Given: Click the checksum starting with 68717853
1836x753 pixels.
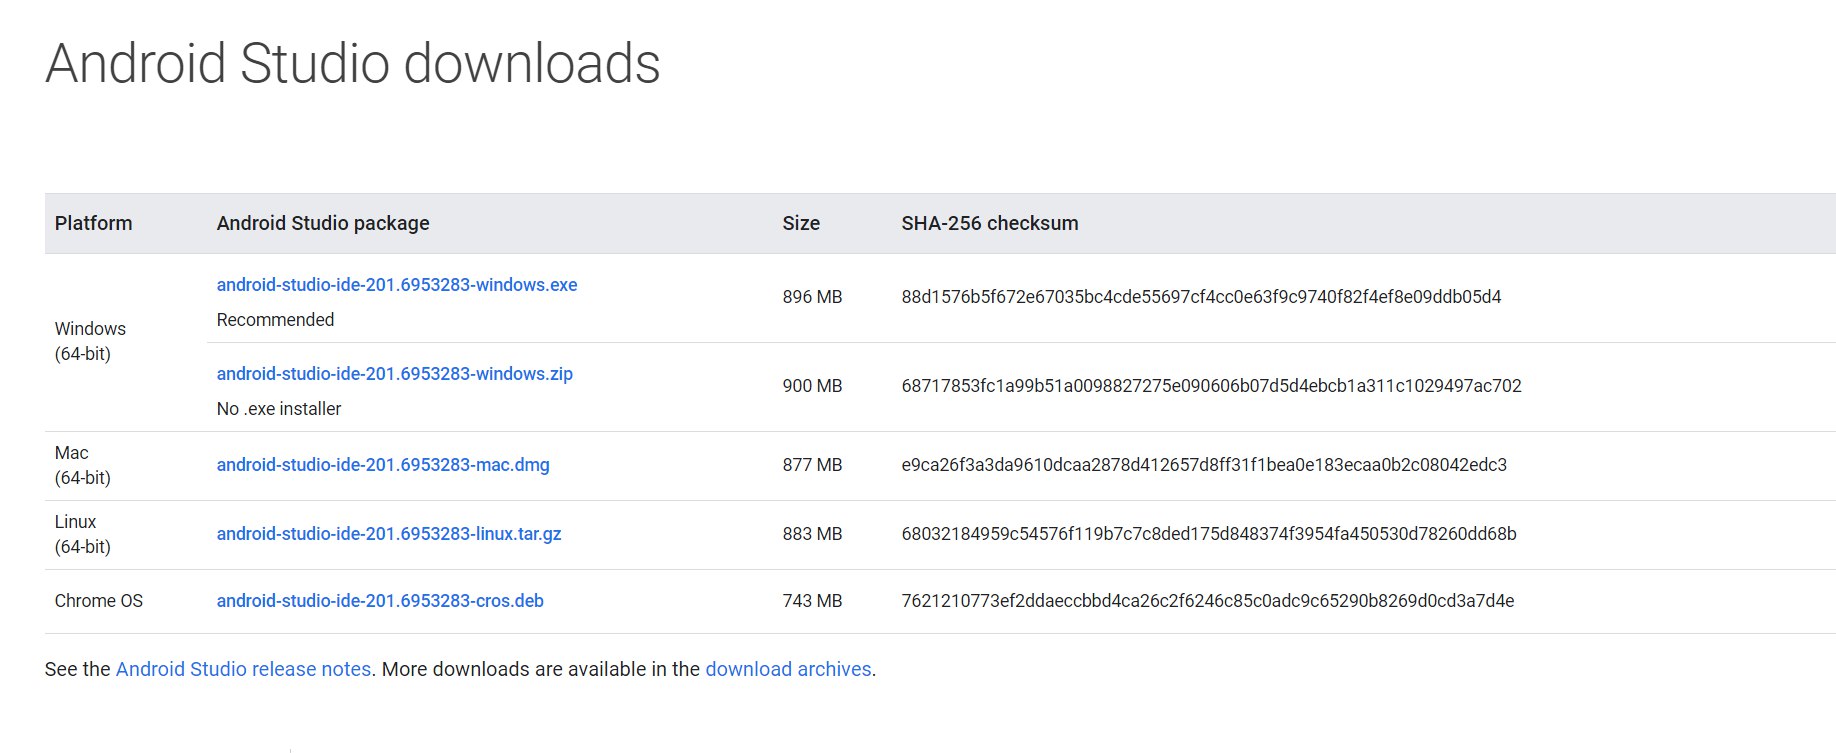Looking at the screenshot, I should point(1212,386).
